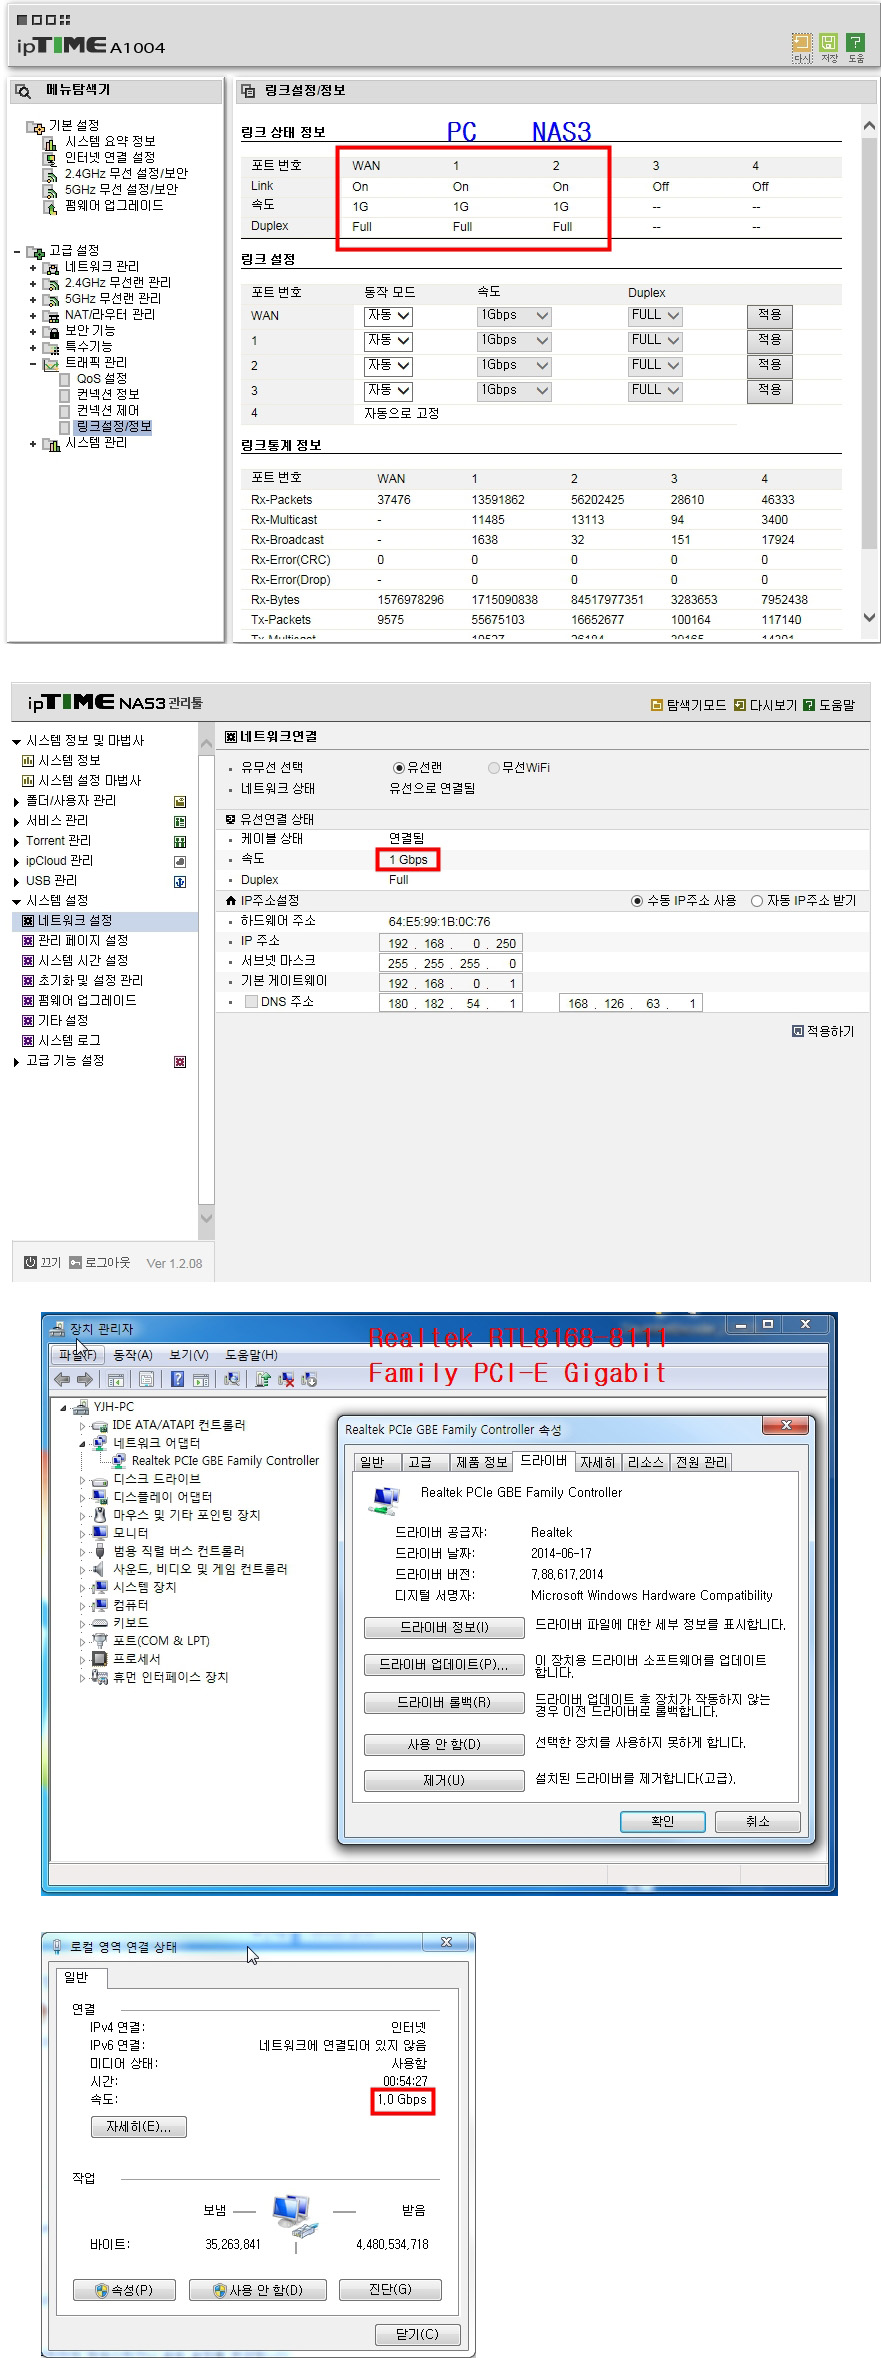Open the port 2 Duplex FULL dropdown
This screenshot has height=2358, width=881.
(x=655, y=366)
